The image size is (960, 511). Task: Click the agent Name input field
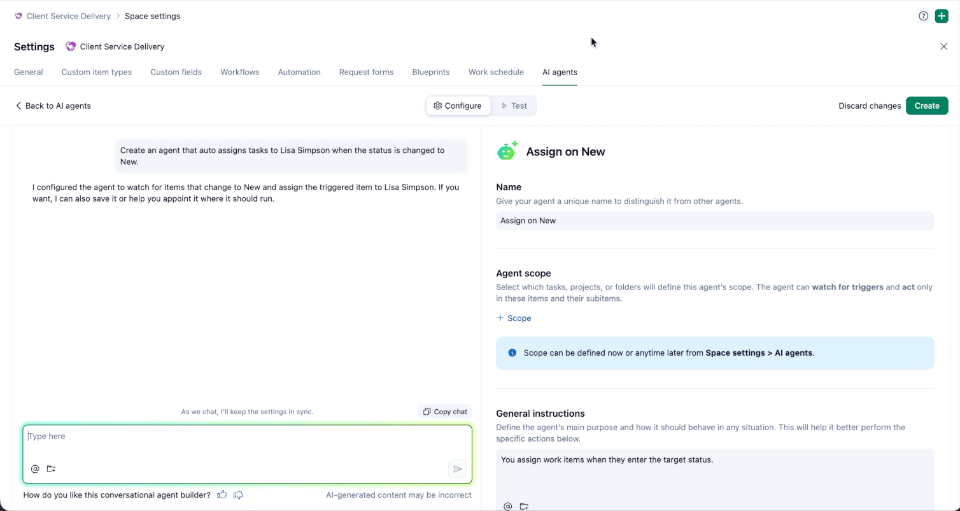(715, 220)
